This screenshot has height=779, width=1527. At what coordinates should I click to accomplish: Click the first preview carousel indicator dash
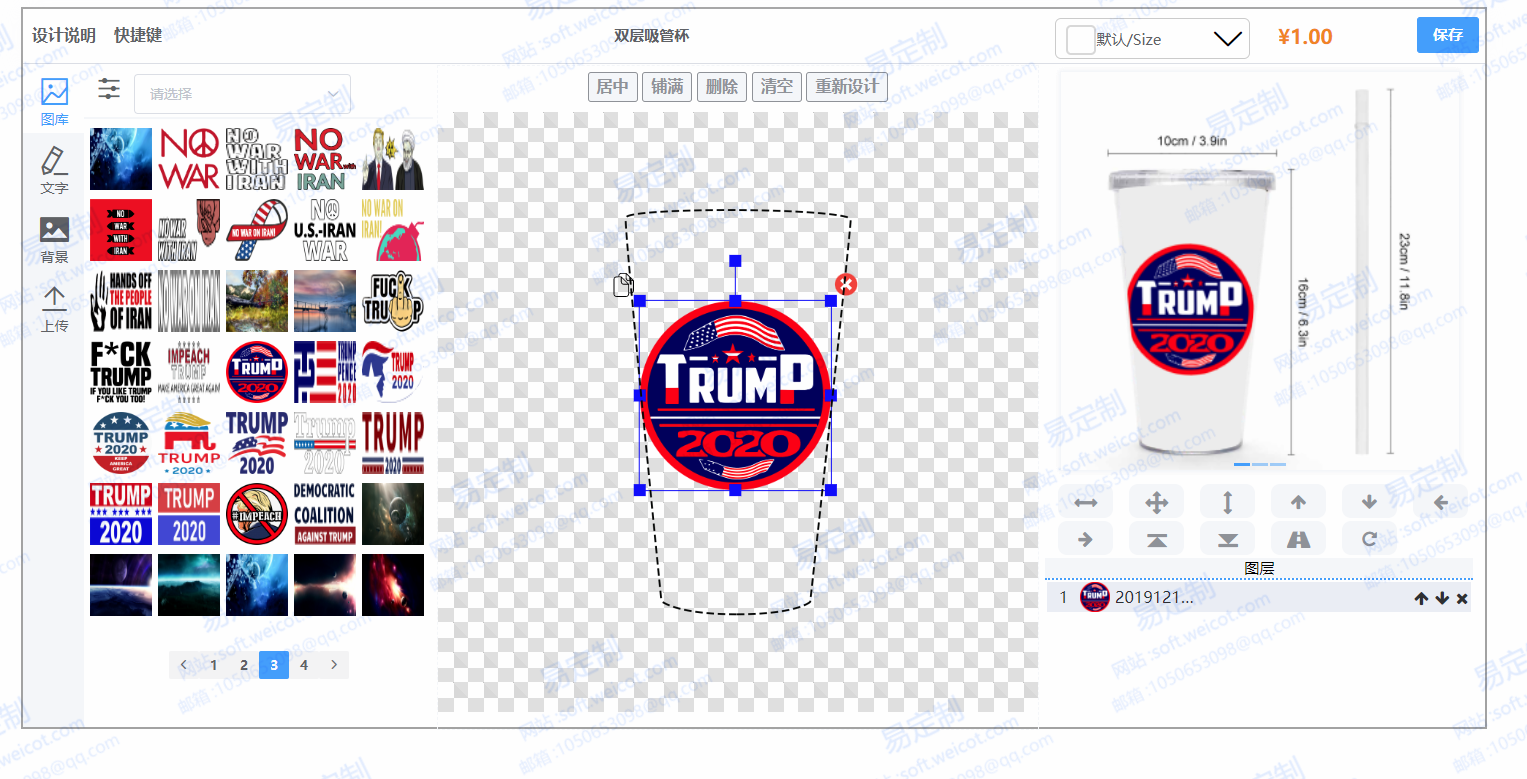click(x=1241, y=465)
